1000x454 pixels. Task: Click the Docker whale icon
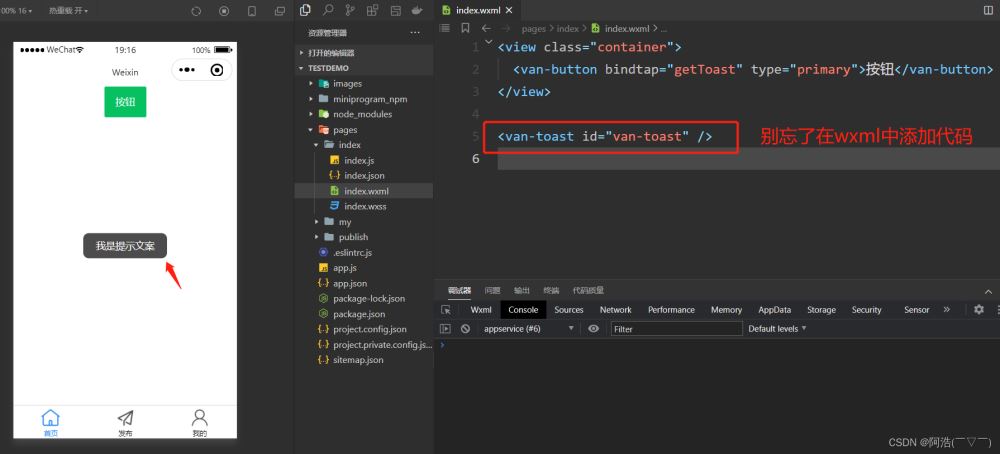[416, 10]
